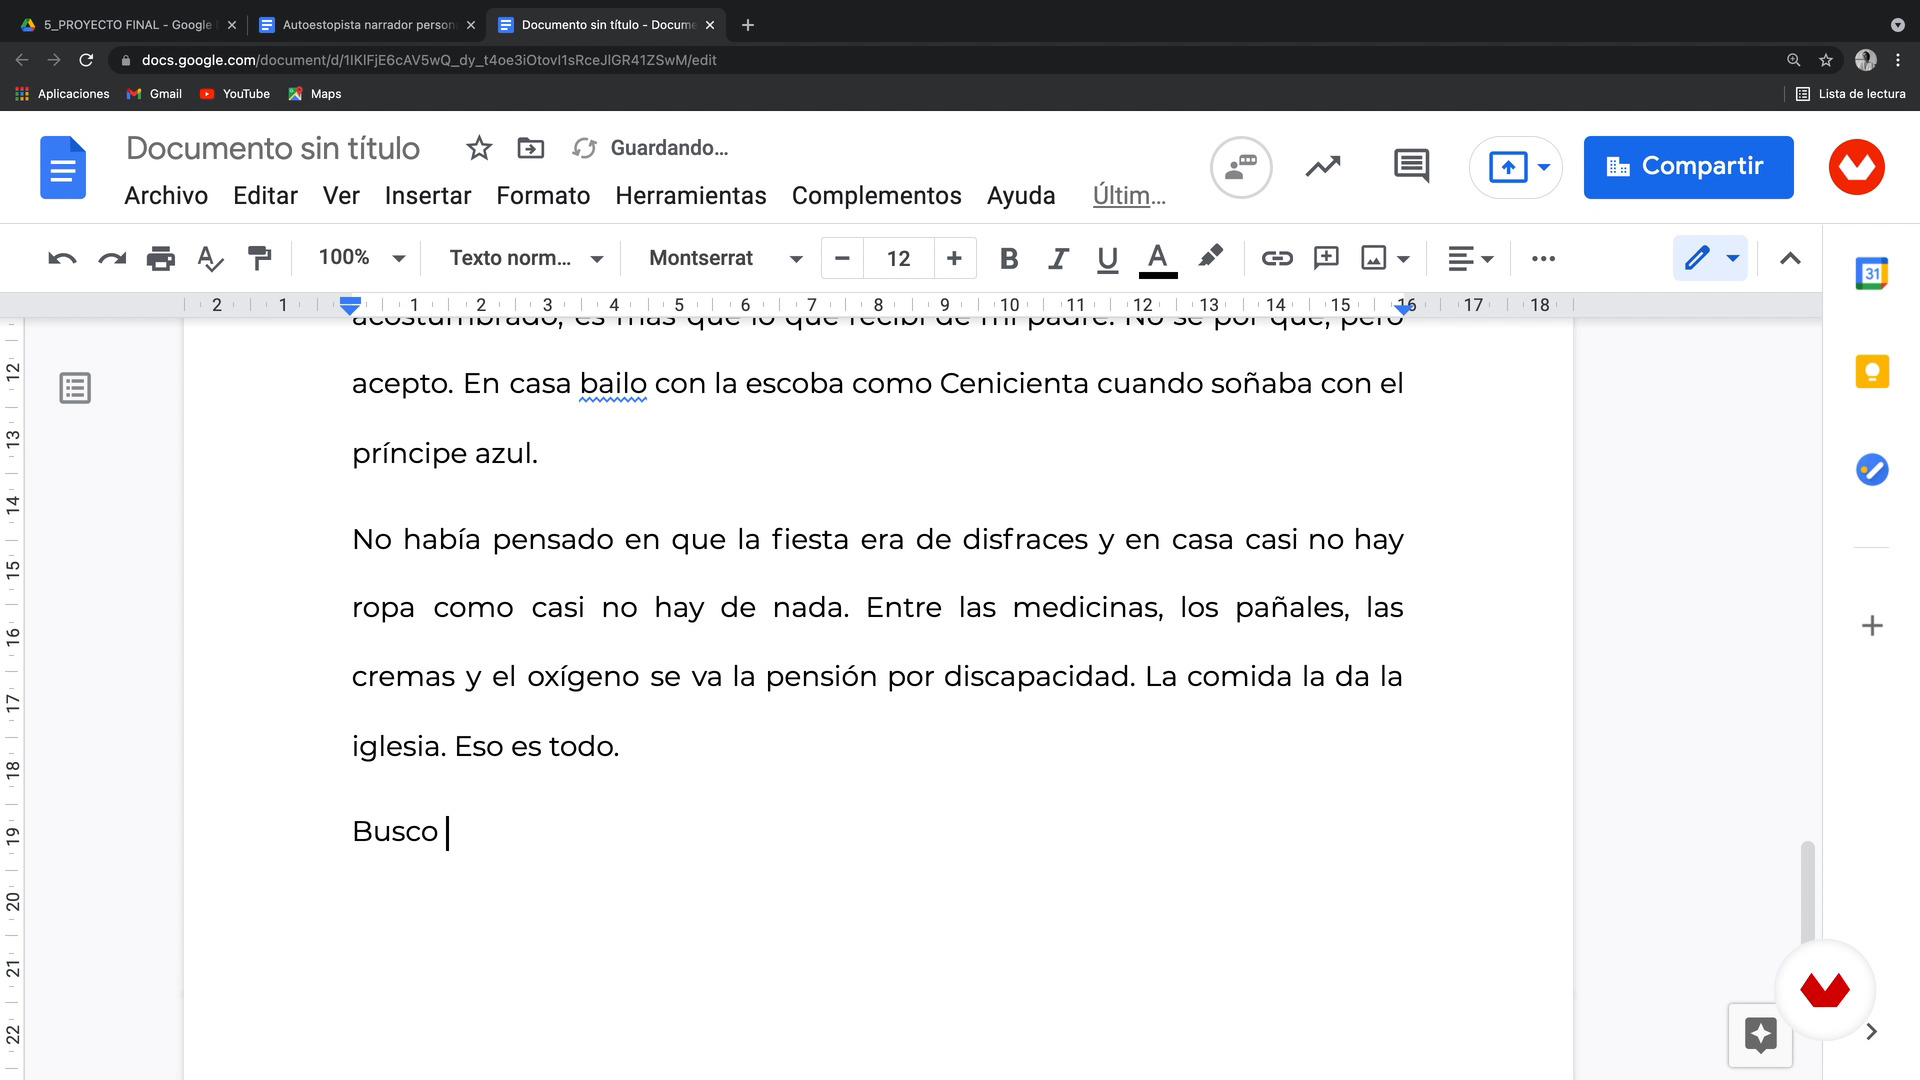
Task: Decrease font size with minus
Action: click(x=842, y=258)
